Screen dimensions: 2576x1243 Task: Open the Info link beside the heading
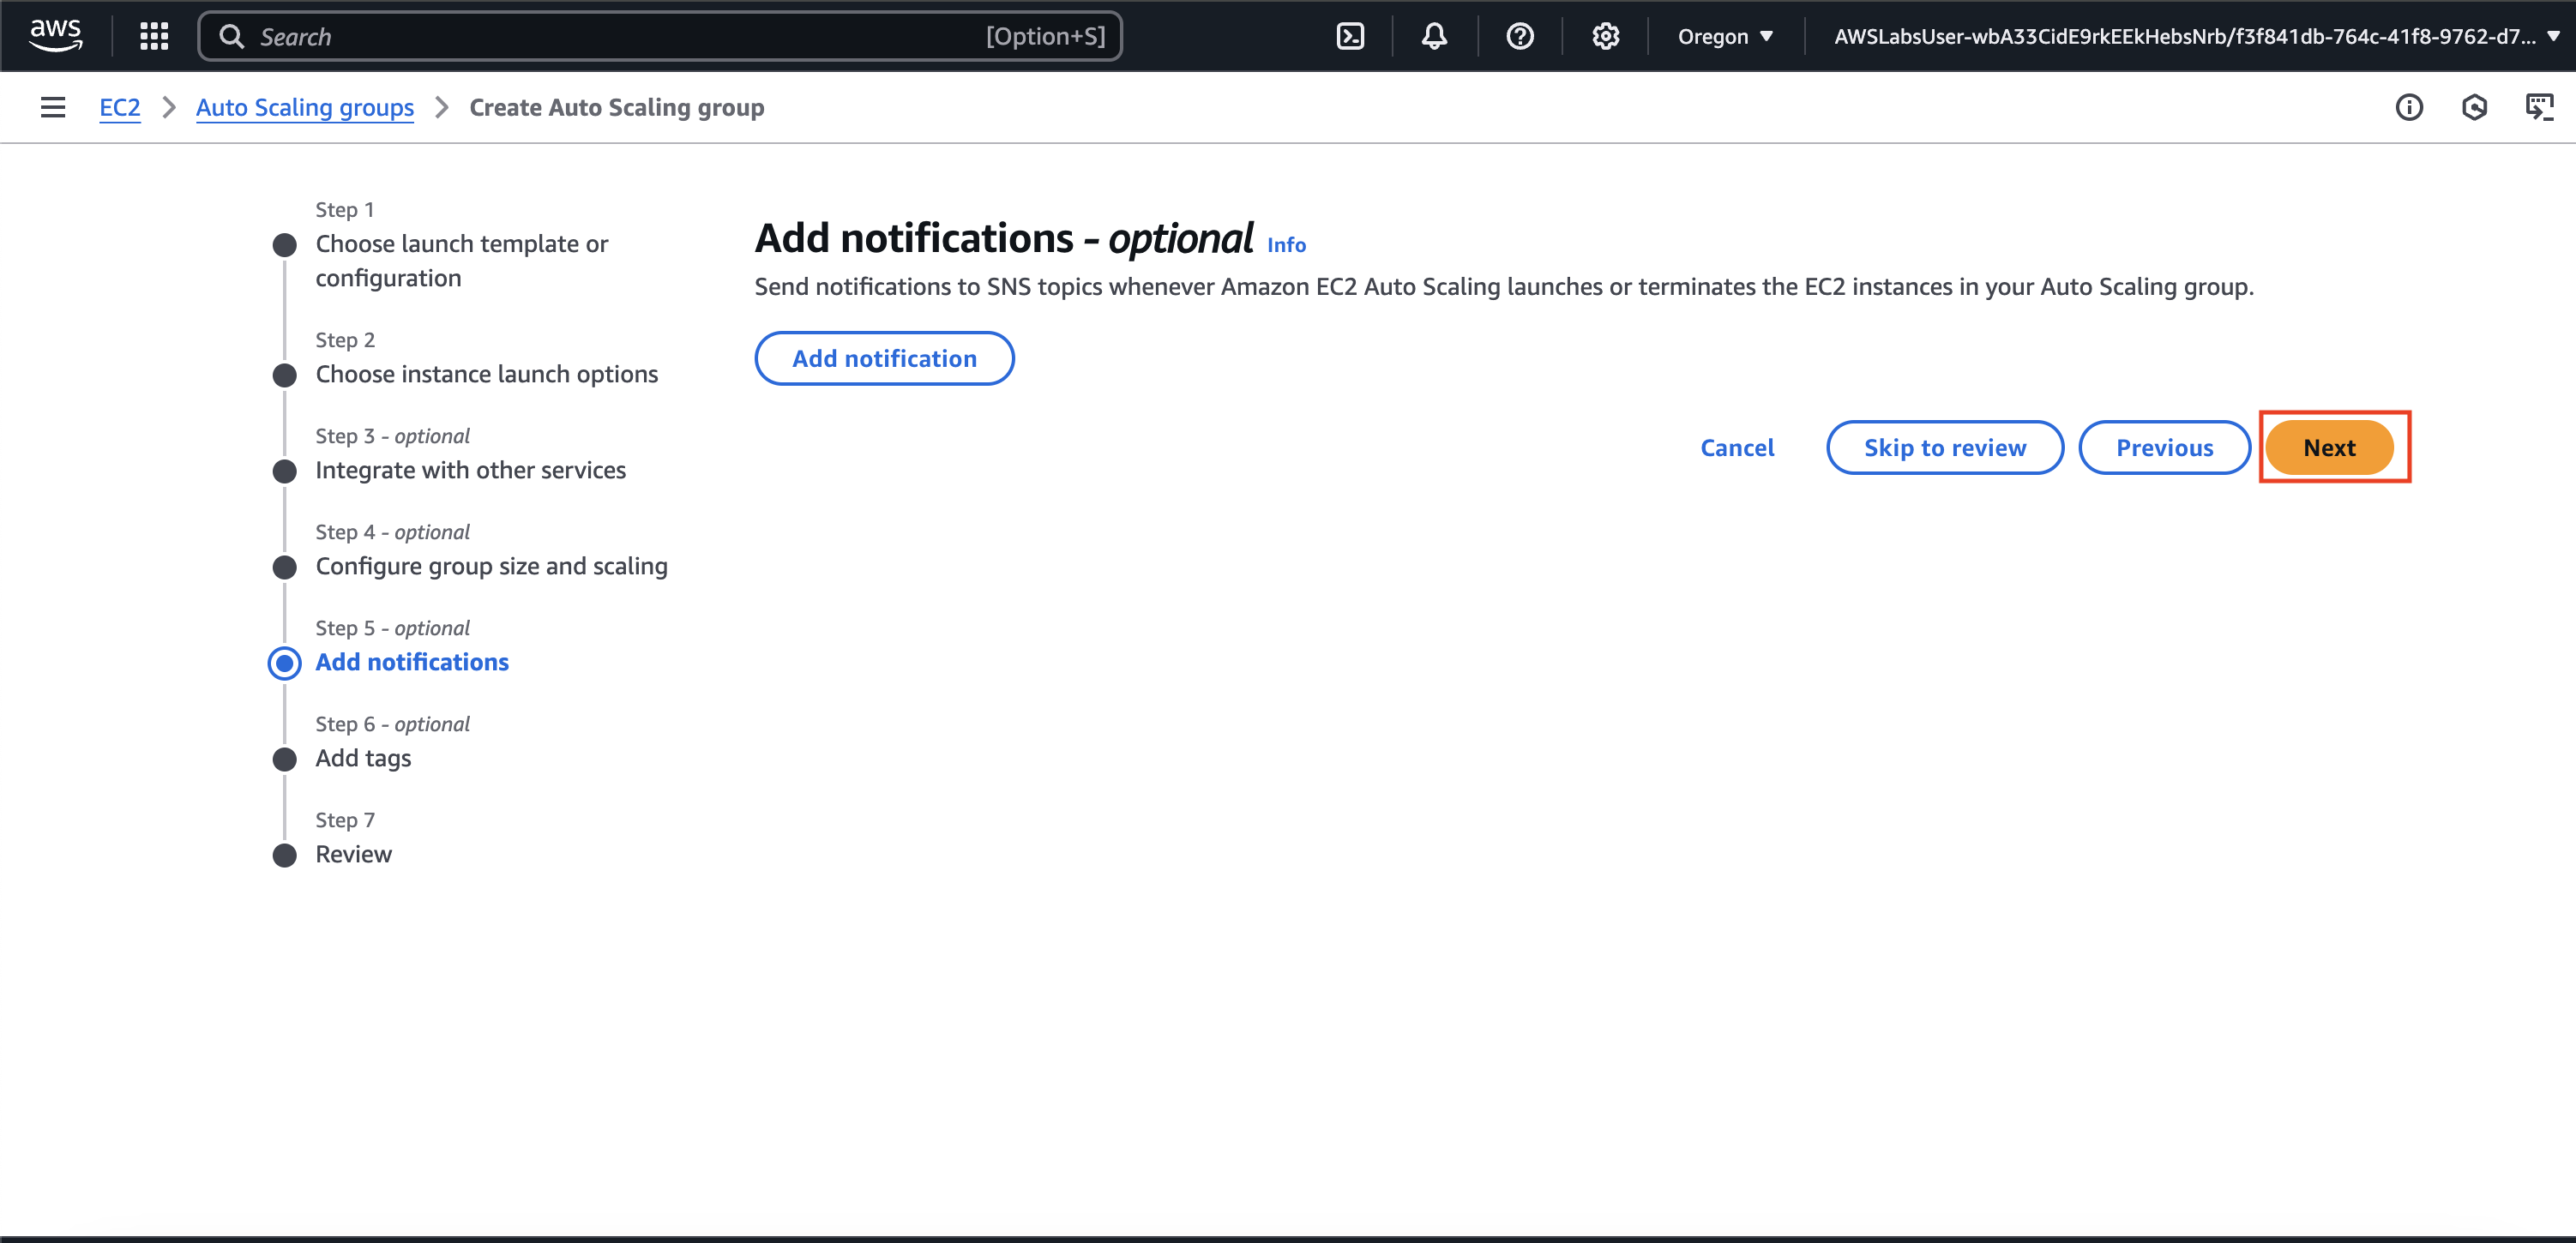pyautogui.click(x=1286, y=244)
